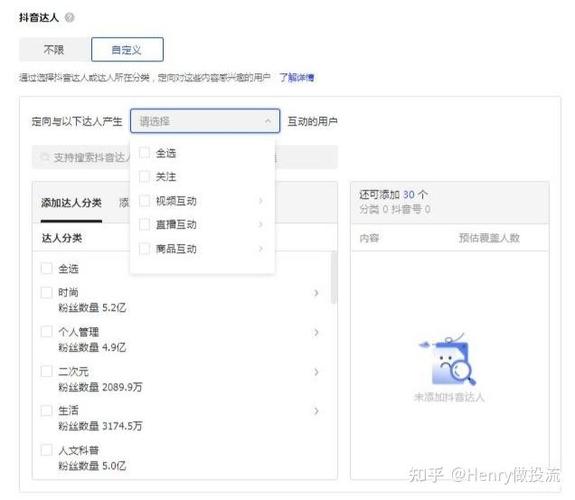Click the category list scrollbar

pyautogui.click(x=333, y=278)
